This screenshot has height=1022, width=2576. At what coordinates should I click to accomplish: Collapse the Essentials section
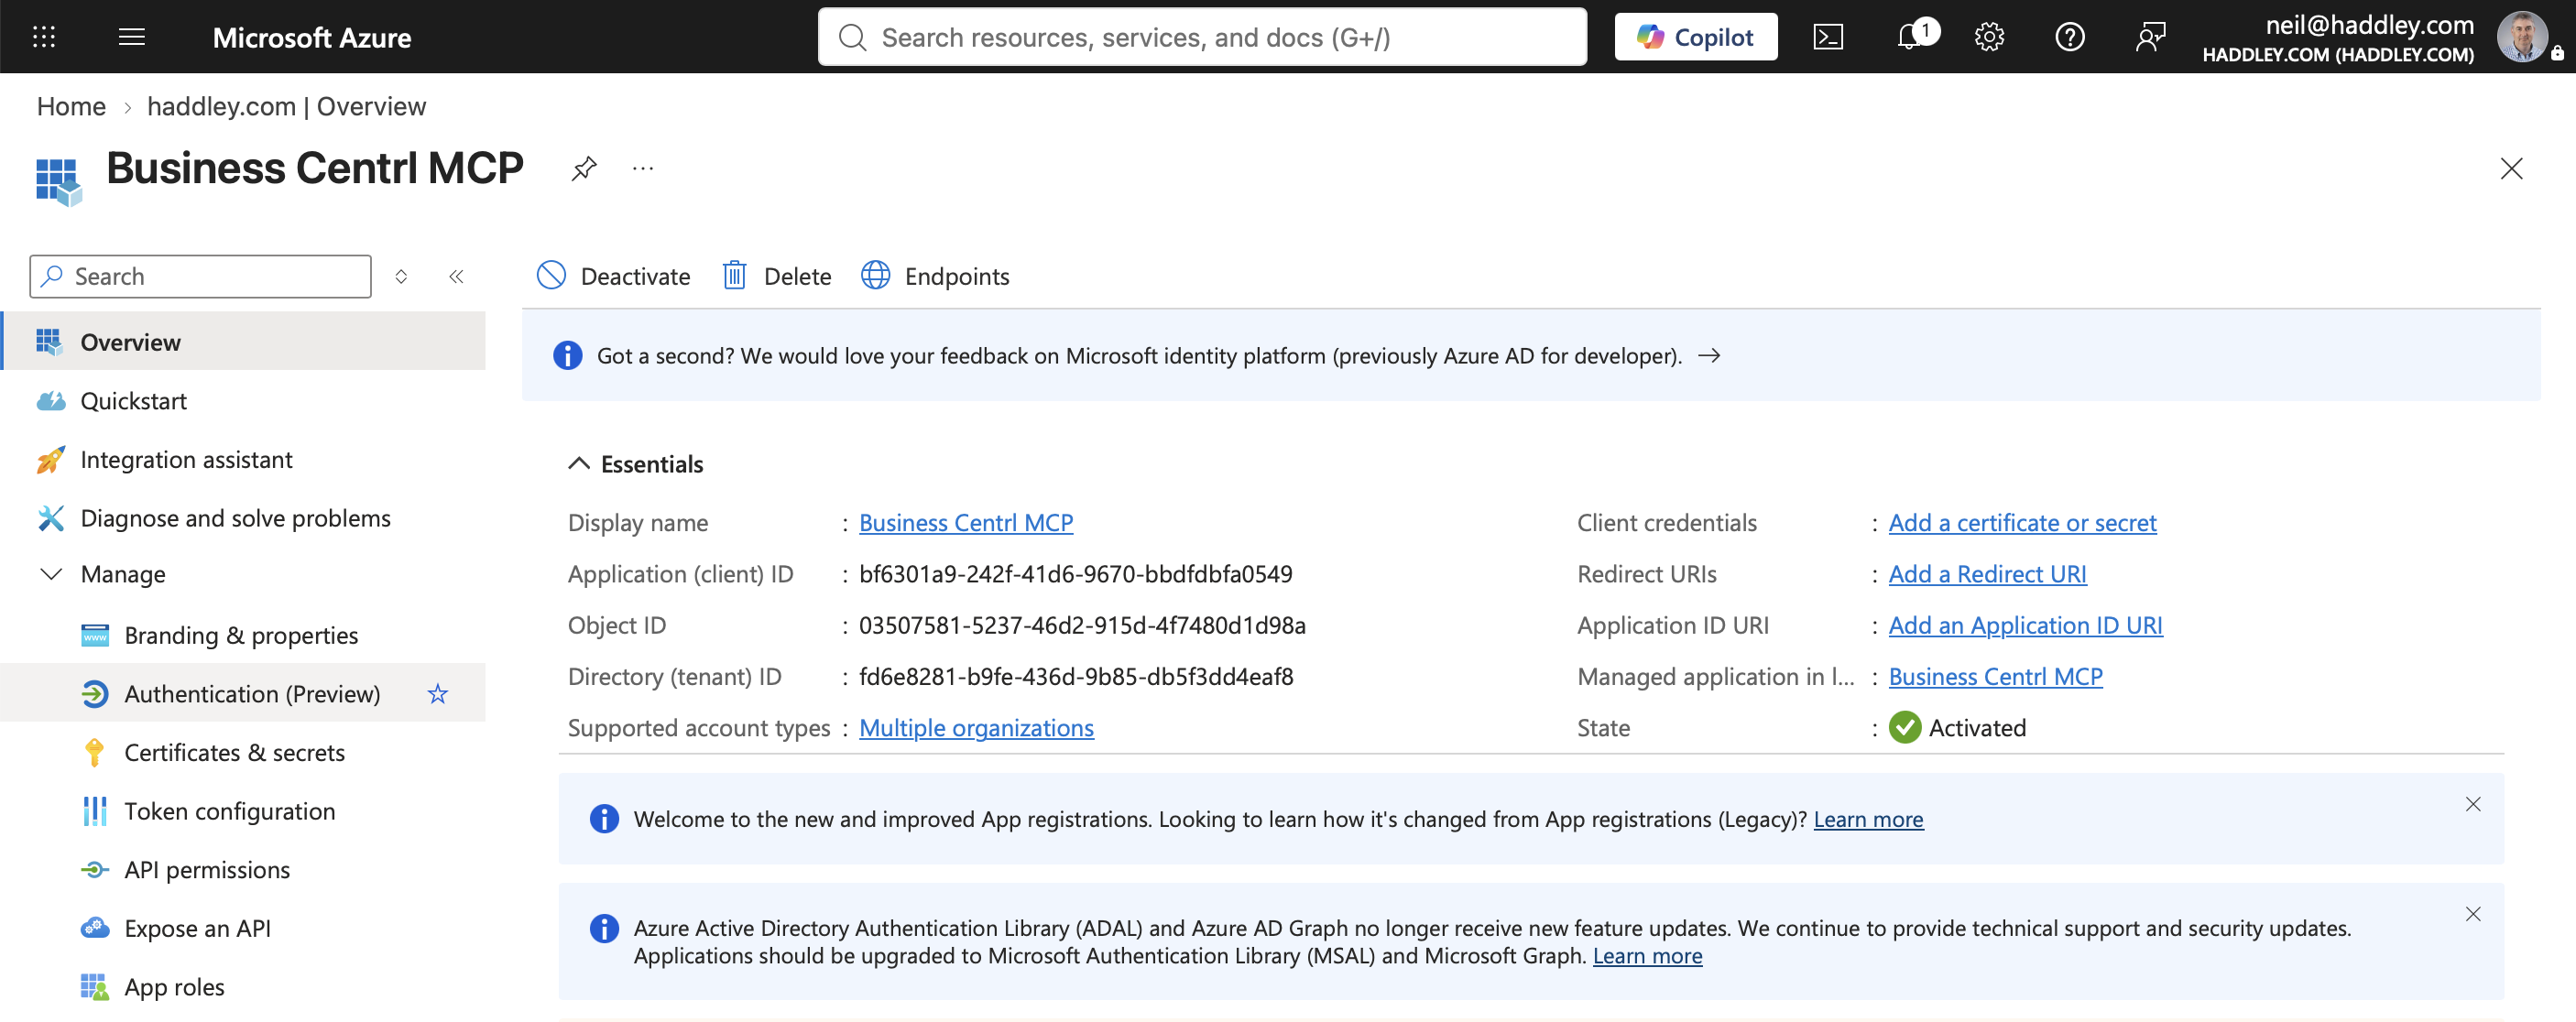pos(636,464)
